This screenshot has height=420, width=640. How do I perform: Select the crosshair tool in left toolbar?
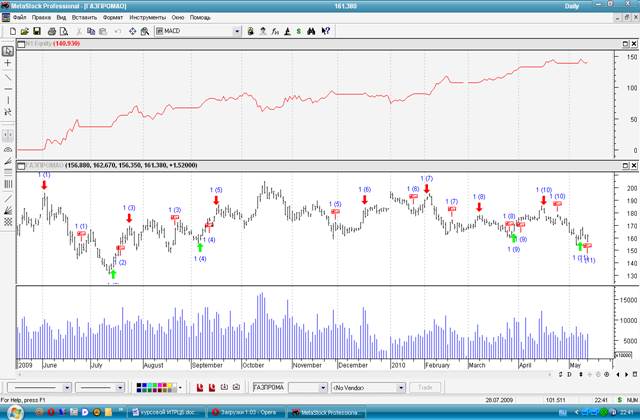(8, 63)
